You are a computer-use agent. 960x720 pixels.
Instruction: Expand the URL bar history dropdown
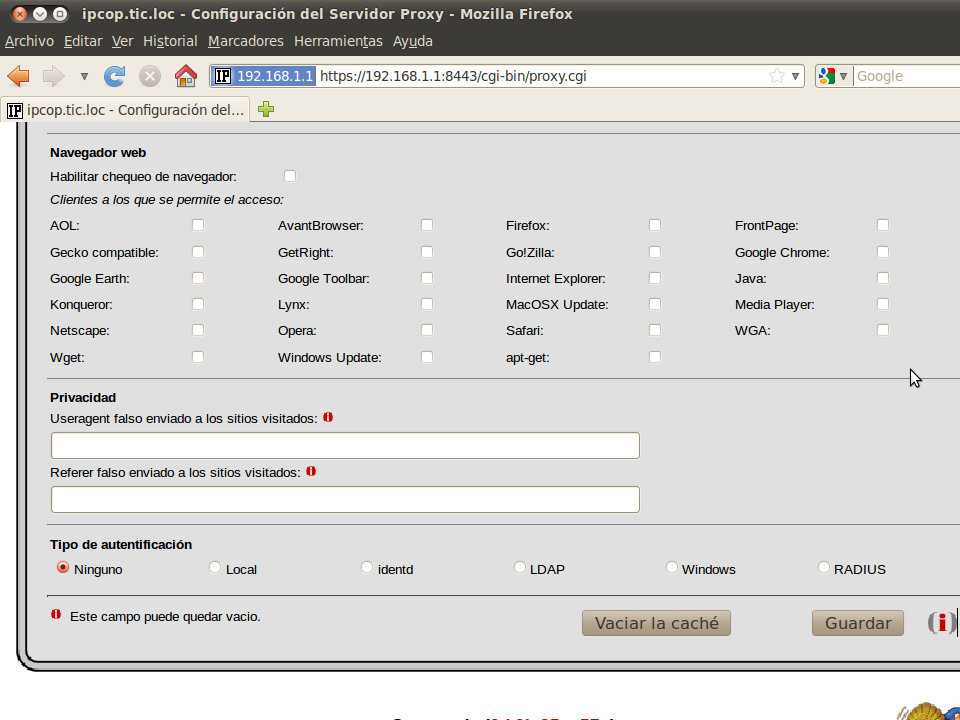click(796, 76)
